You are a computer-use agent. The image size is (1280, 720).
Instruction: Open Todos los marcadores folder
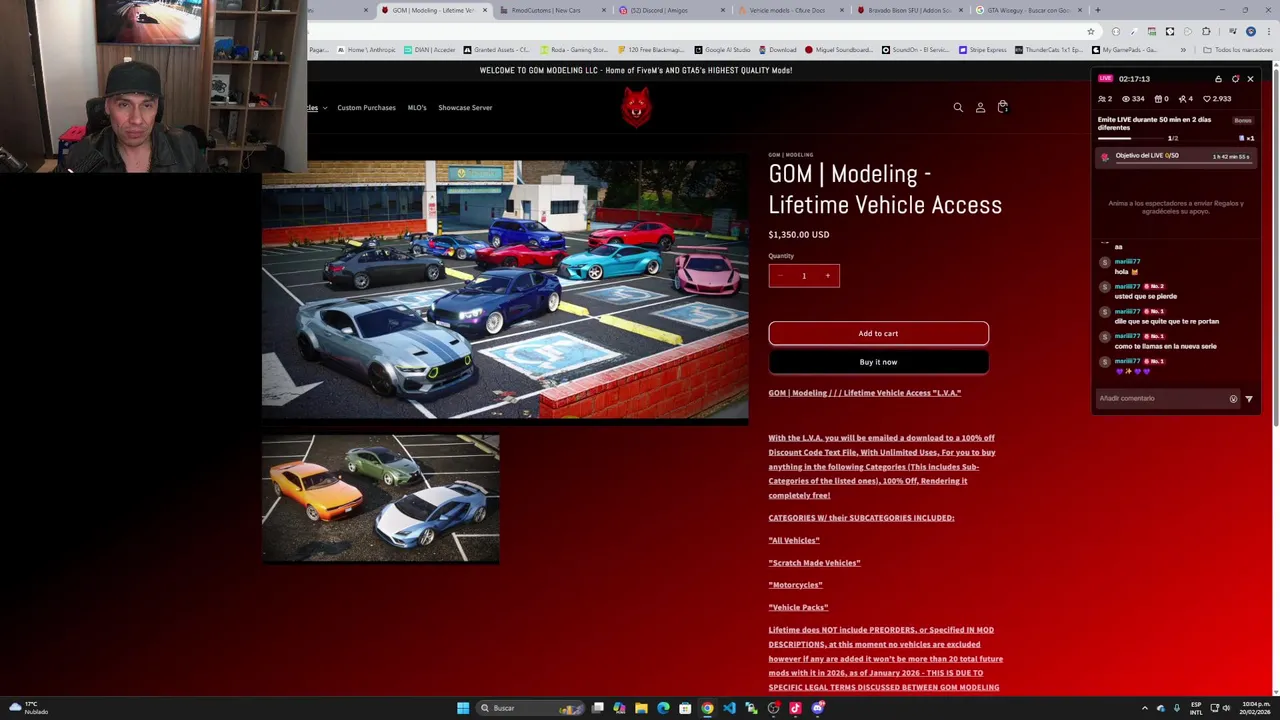[1238, 50]
